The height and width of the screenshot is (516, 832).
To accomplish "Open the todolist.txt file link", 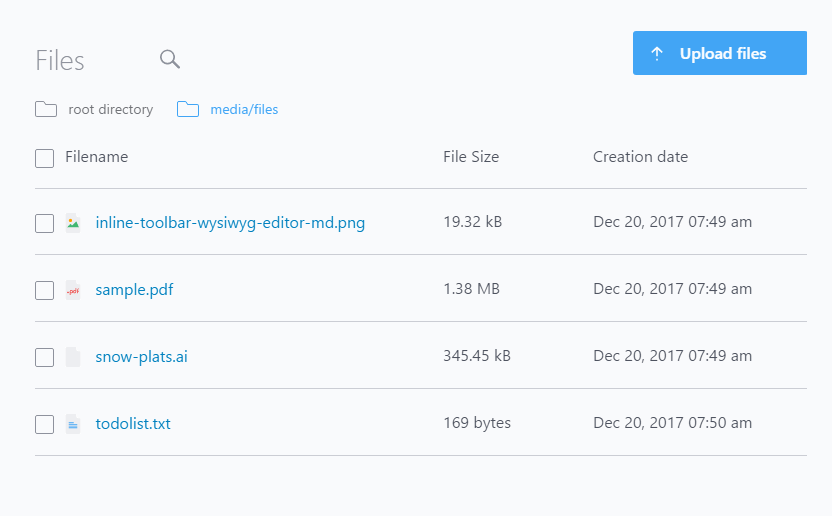I will click(133, 424).
